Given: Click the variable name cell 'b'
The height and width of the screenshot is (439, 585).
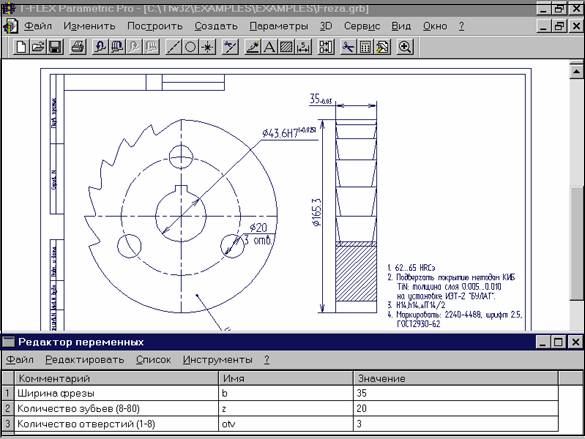Looking at the screenshot, I should click(x=286, y=393).
